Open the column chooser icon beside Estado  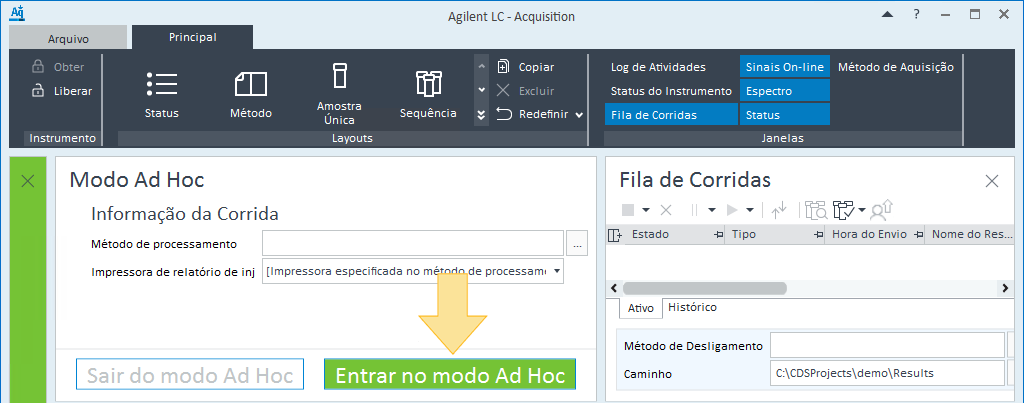[x=614, y=235]
